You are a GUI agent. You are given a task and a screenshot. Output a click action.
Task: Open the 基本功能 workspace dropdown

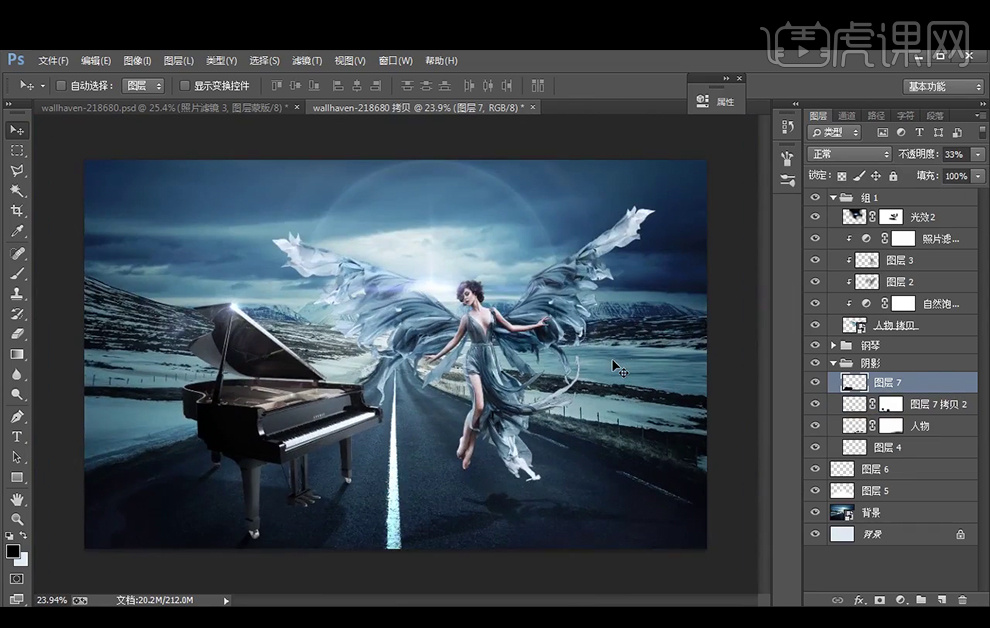click(943, 87)
